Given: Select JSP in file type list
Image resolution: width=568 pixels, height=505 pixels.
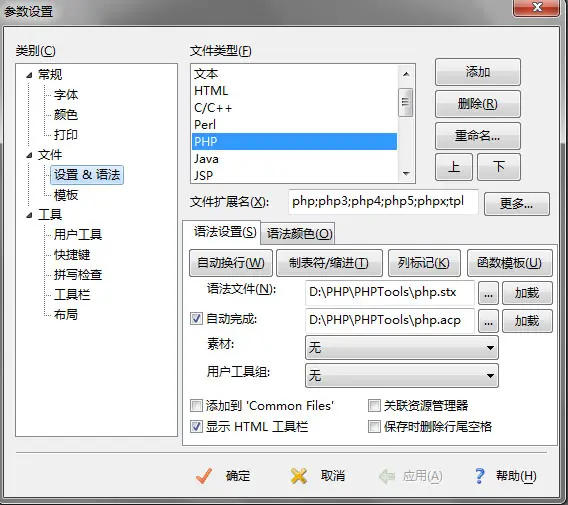Looking at the screenshot, I should click(294, 175).
